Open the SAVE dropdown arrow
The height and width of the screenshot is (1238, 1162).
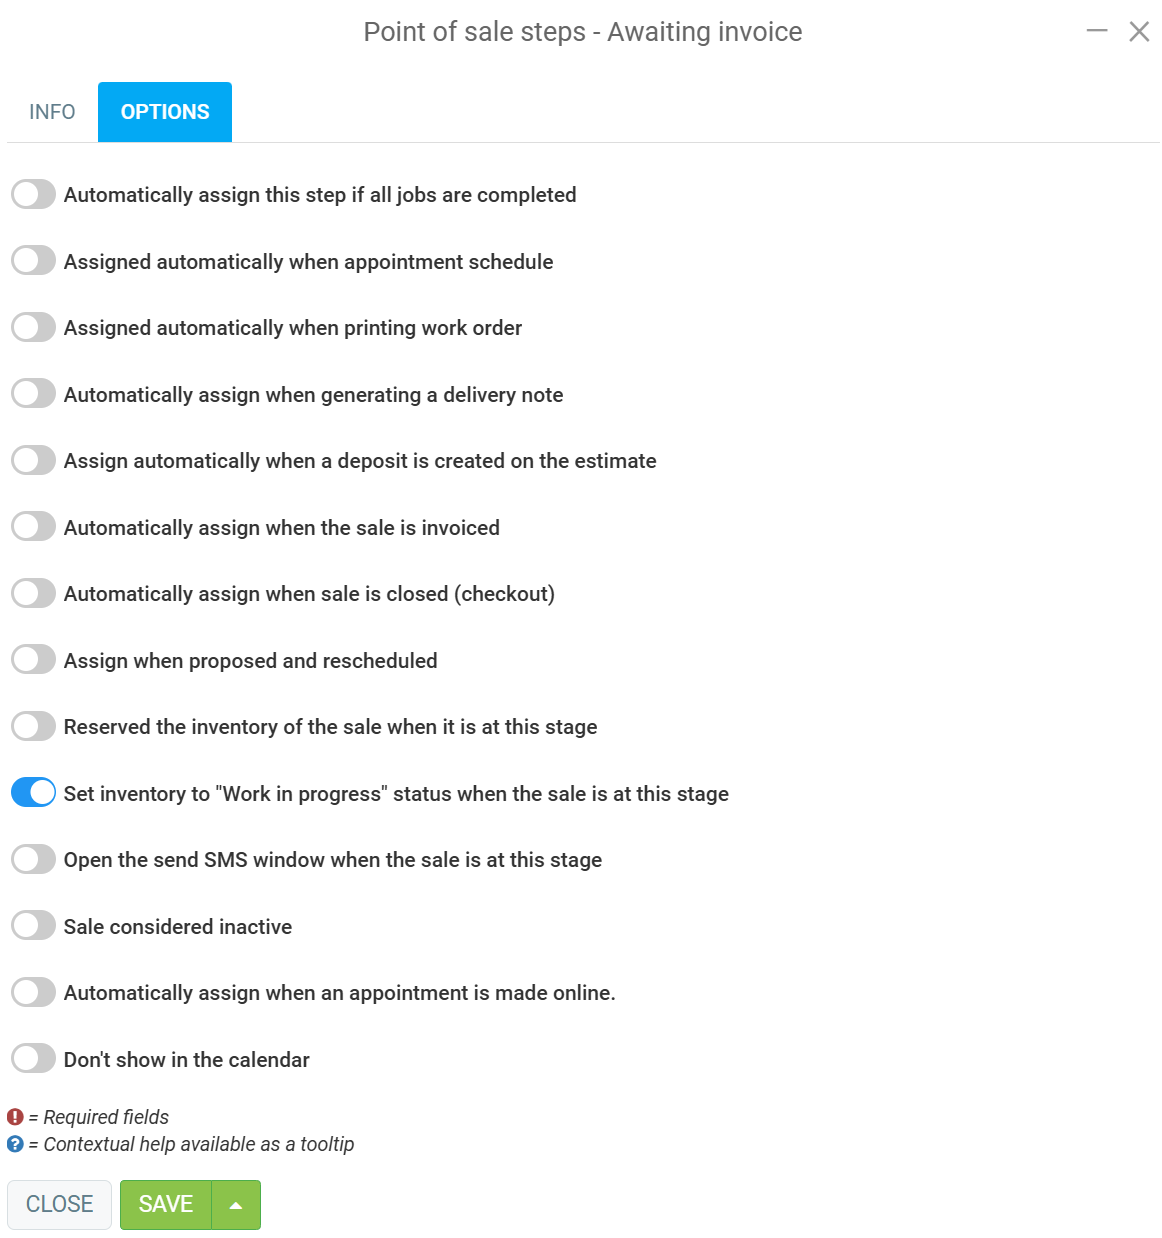(235, 1204)
